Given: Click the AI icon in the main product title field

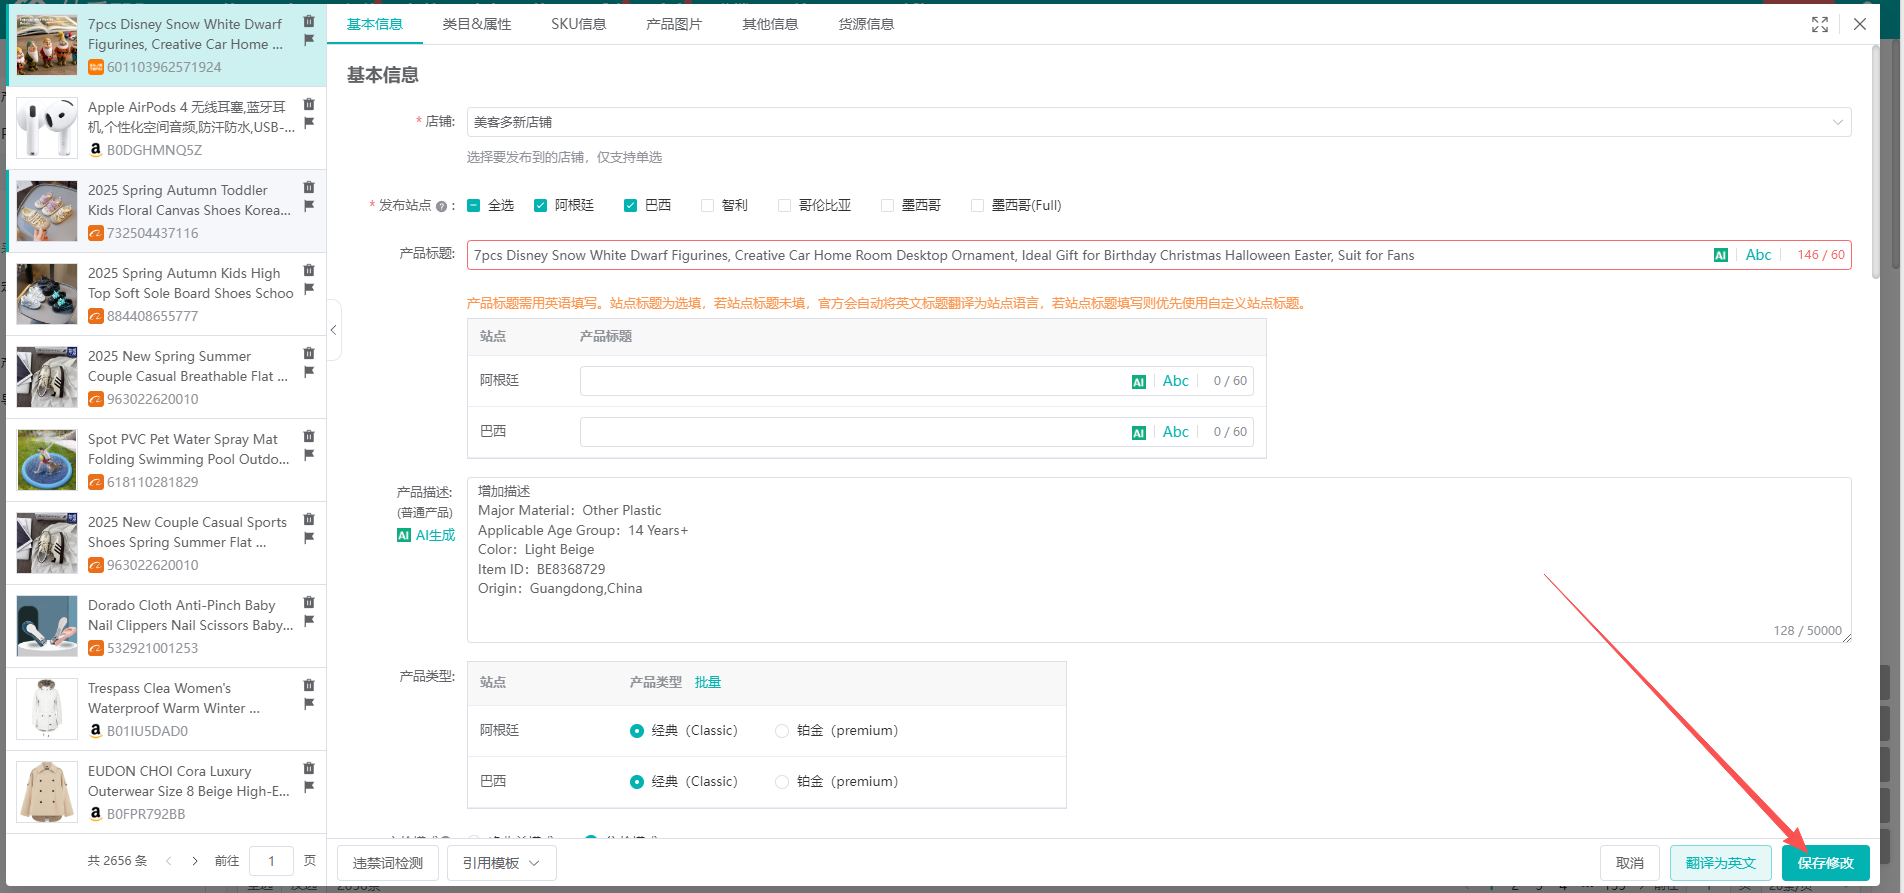Looking at the screenshot, I should pyautogui.click(x=1720, y=255).
